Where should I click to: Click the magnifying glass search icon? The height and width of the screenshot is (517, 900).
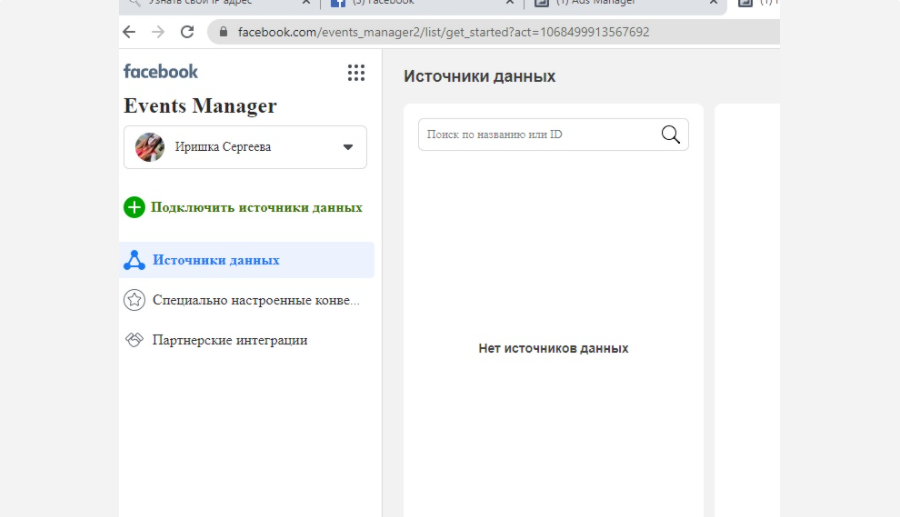[670, 134]
